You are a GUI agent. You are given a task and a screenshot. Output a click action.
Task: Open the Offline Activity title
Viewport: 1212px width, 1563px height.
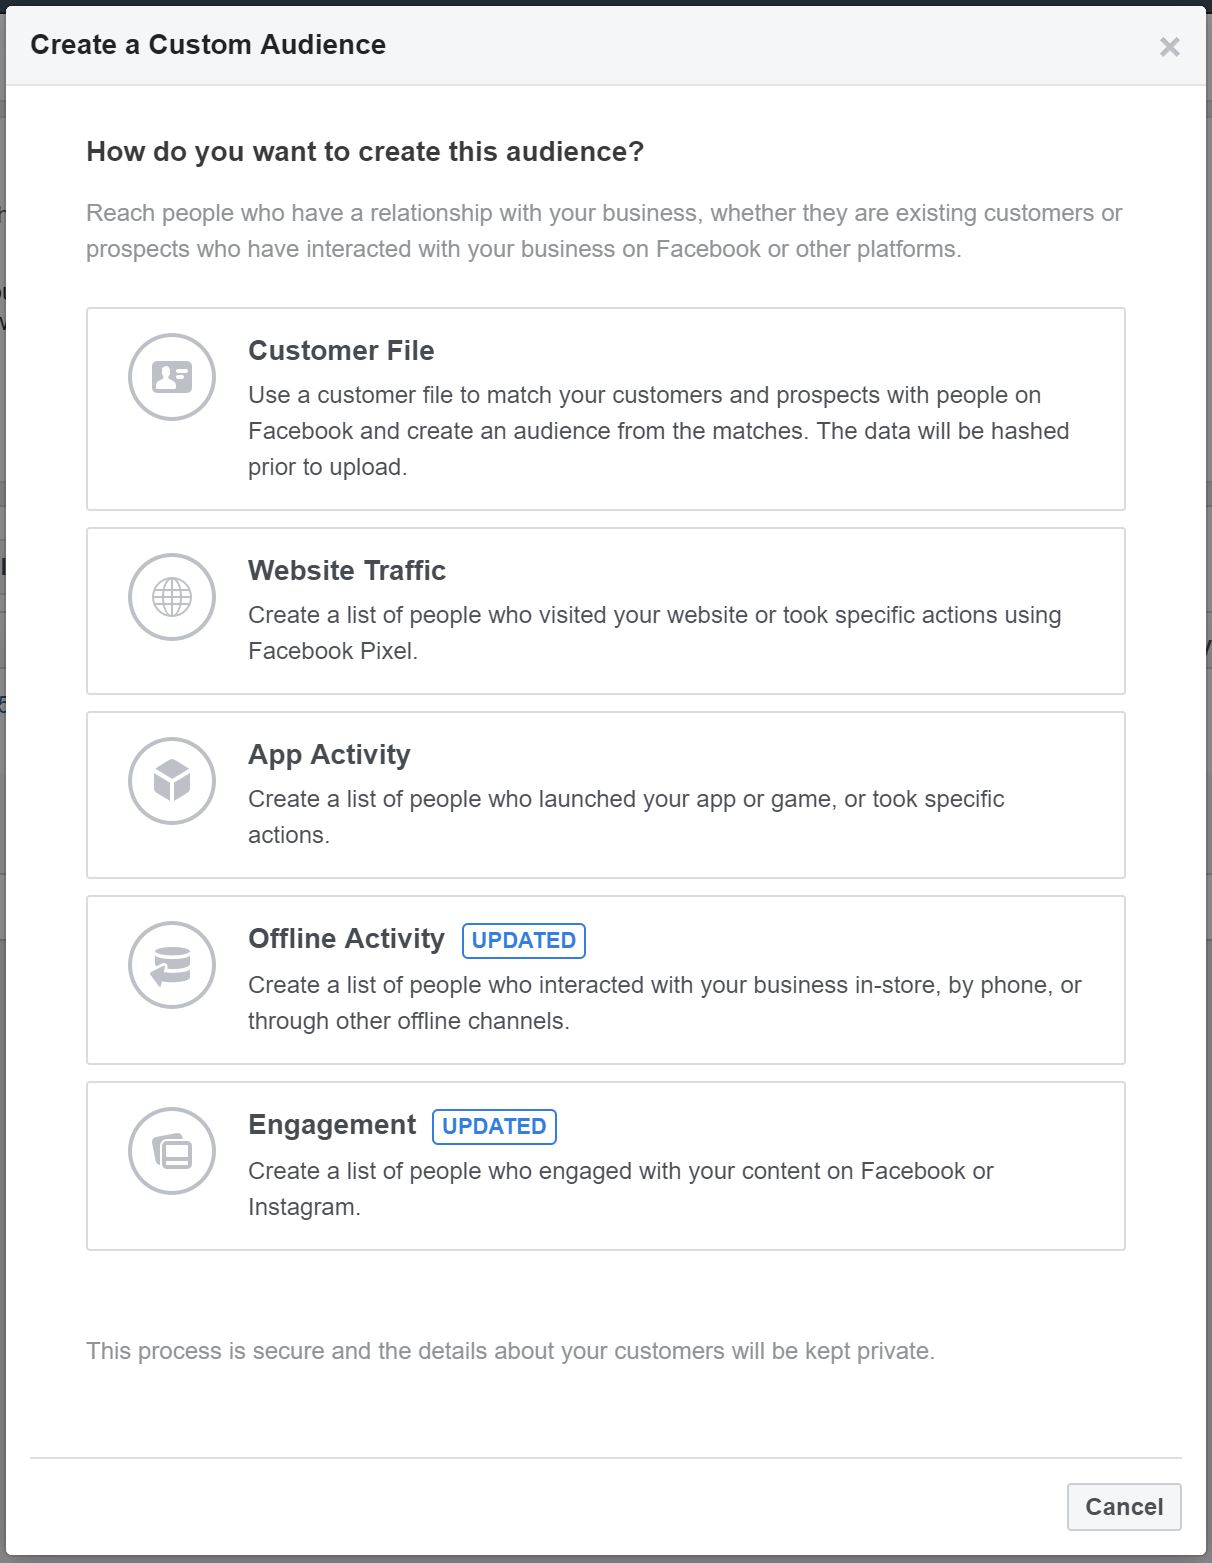346,939
